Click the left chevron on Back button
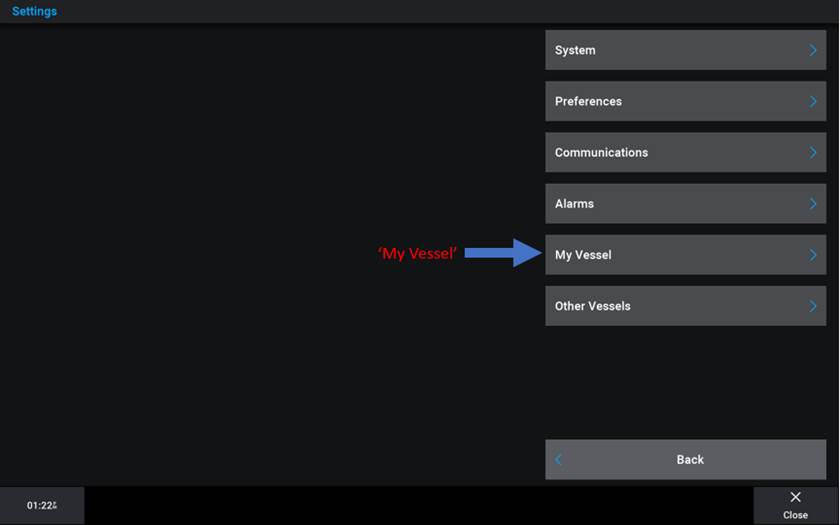840x525 pixels. coord(559,460)
